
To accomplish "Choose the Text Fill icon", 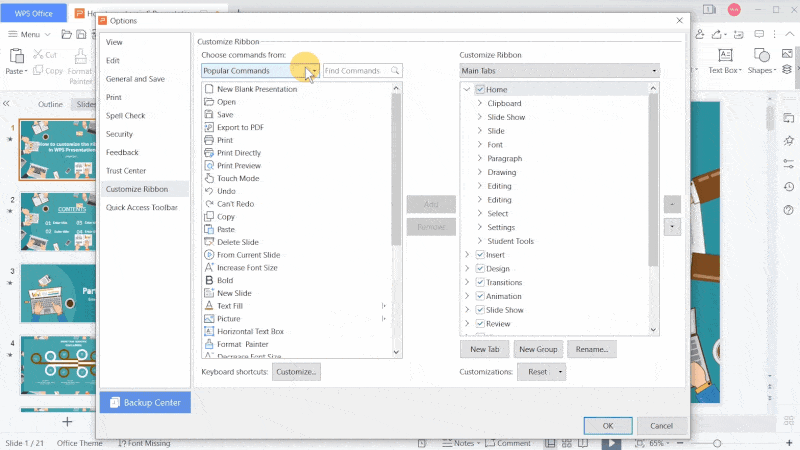I will 209,306.
